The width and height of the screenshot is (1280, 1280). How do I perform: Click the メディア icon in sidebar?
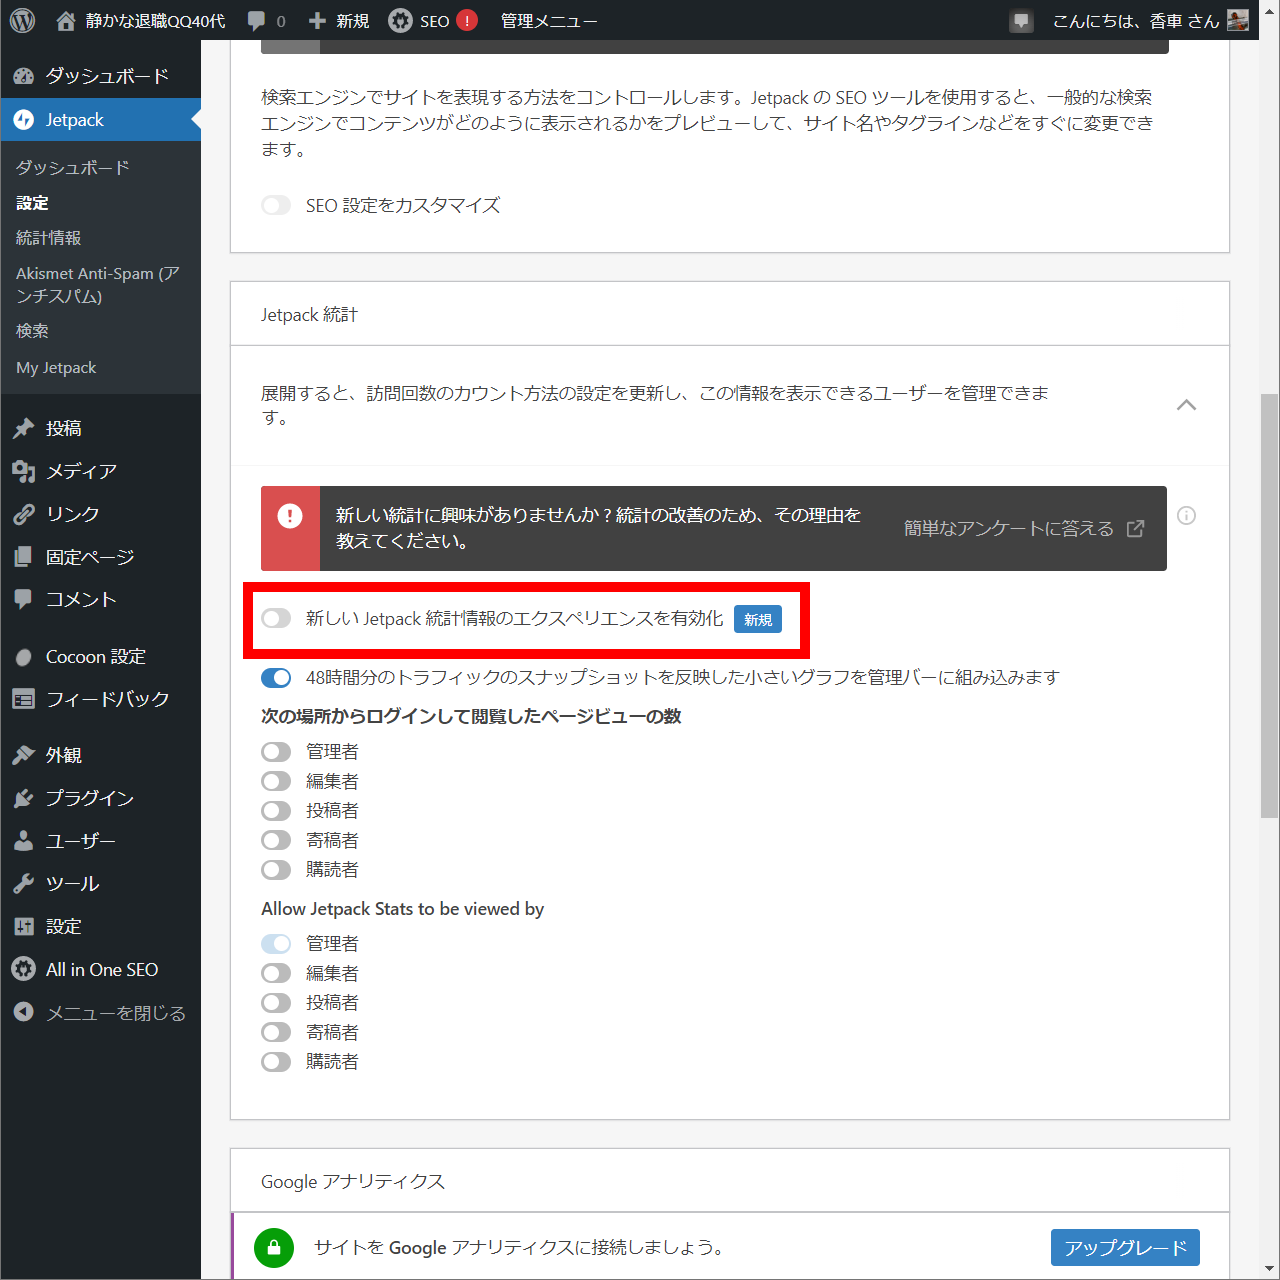coord(23,471)
